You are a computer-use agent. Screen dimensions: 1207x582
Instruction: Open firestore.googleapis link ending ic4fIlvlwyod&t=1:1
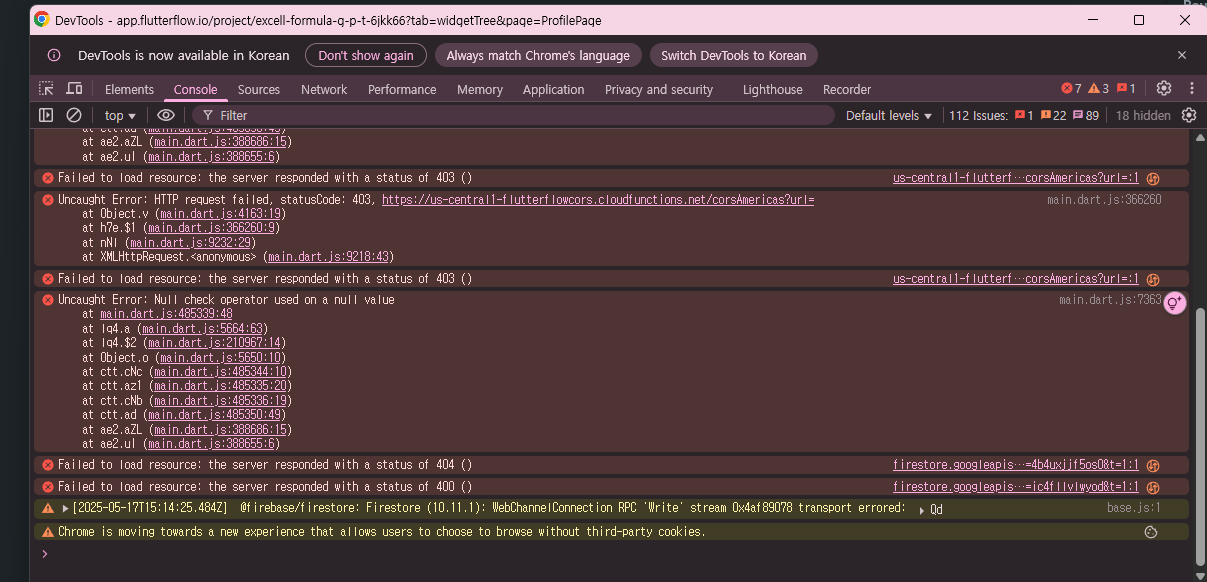[1016, 487]
